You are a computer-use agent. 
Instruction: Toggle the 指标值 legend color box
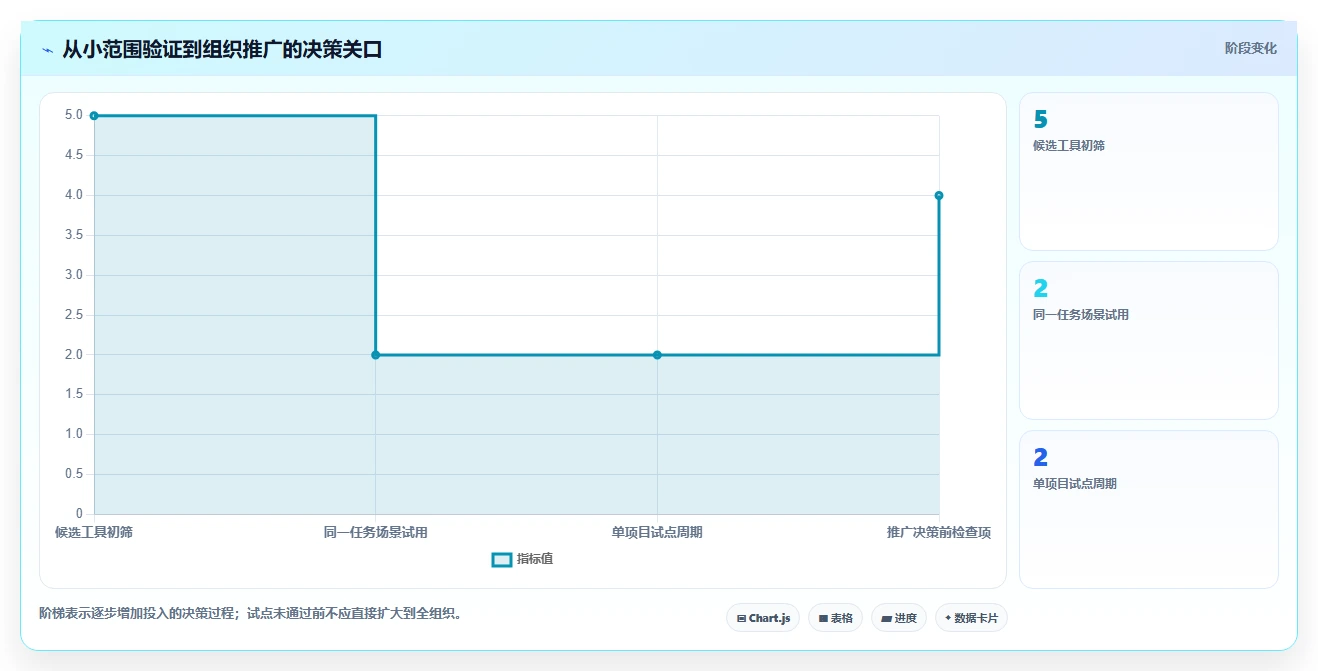click(x=502, y=559)
